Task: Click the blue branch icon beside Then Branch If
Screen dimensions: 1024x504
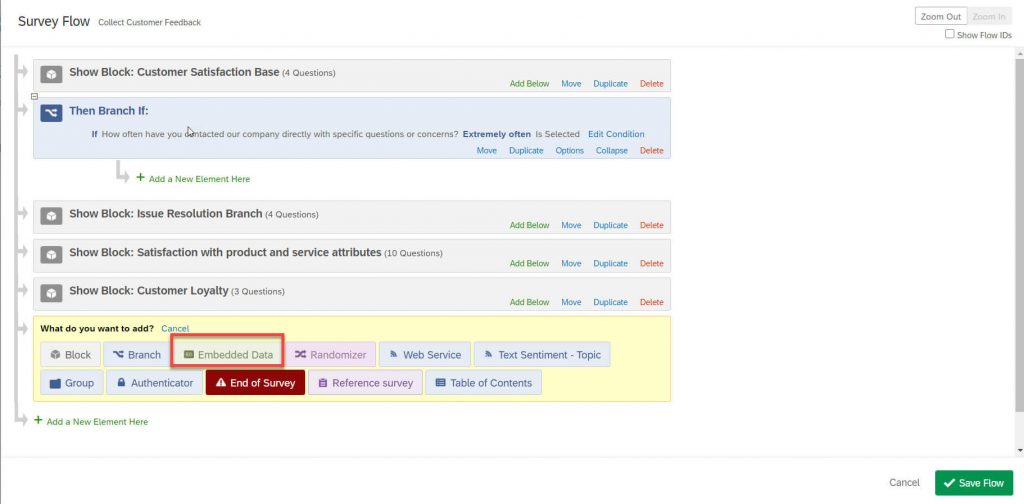Action: tap(52, 113)
